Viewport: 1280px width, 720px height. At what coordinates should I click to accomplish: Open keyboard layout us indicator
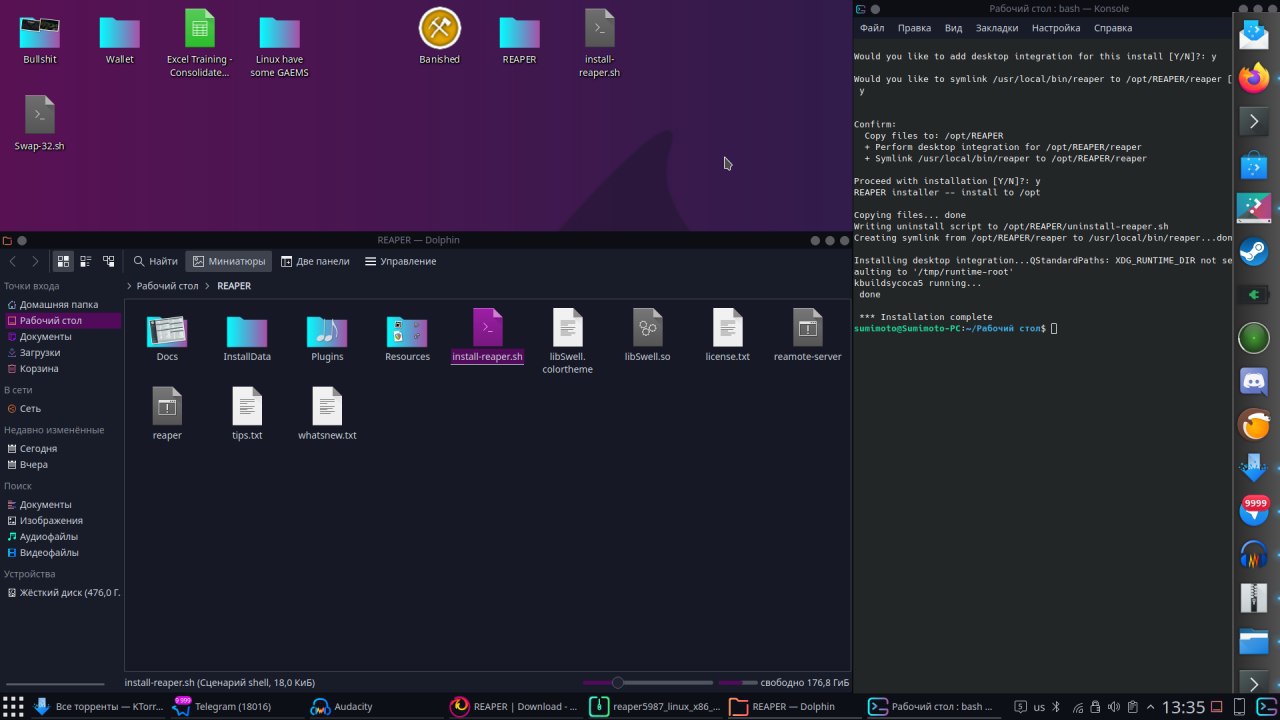click(x=1039, y=706)
